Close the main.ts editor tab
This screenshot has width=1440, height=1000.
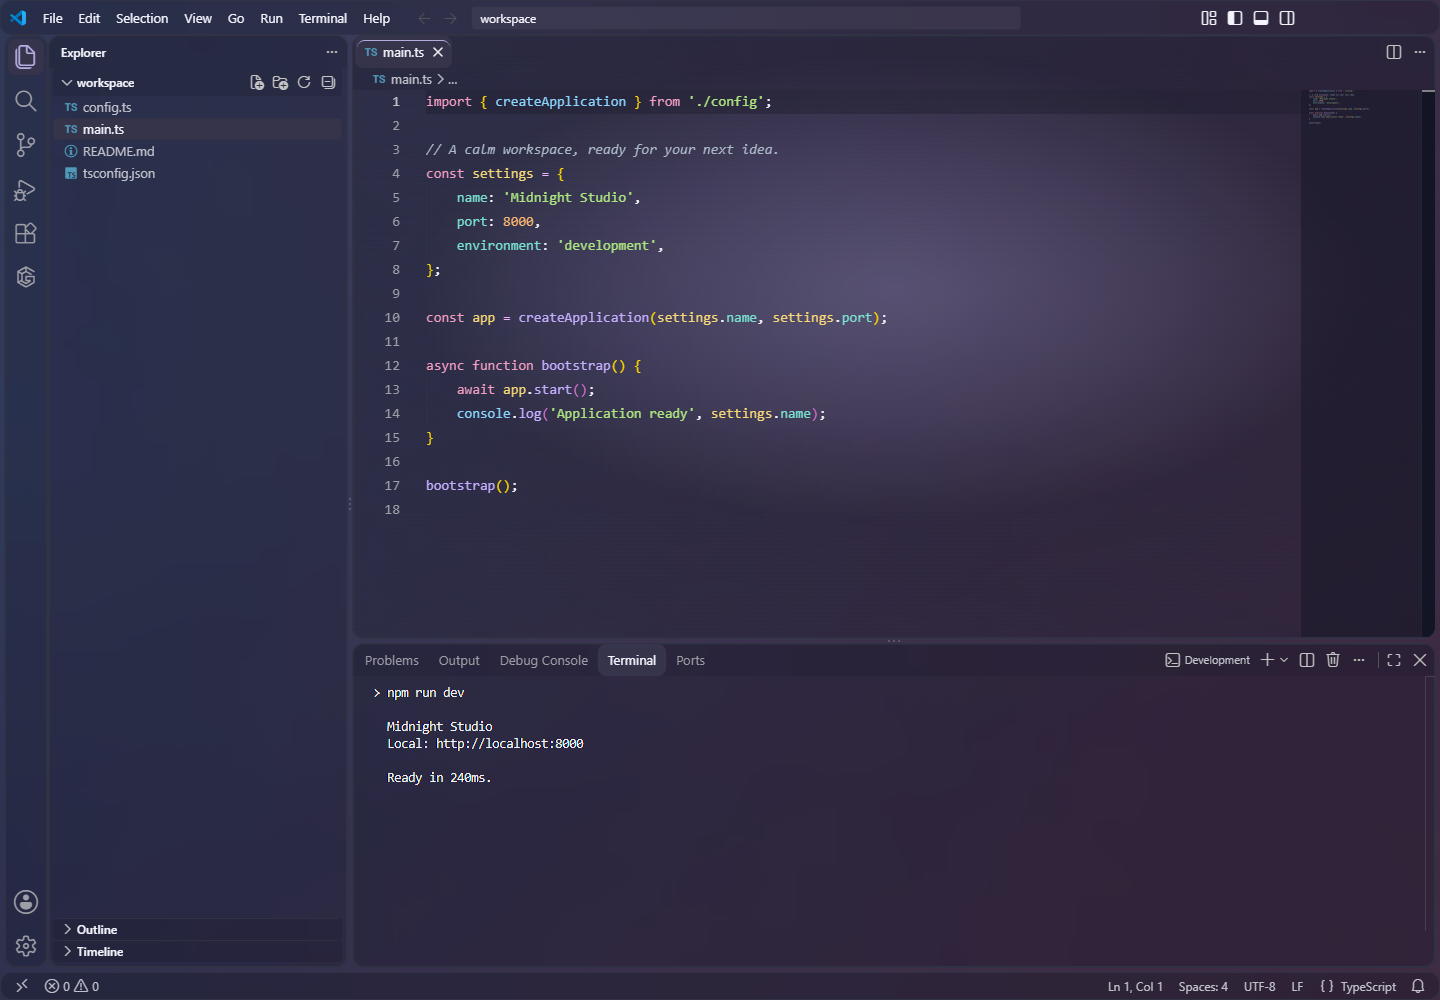438,52
